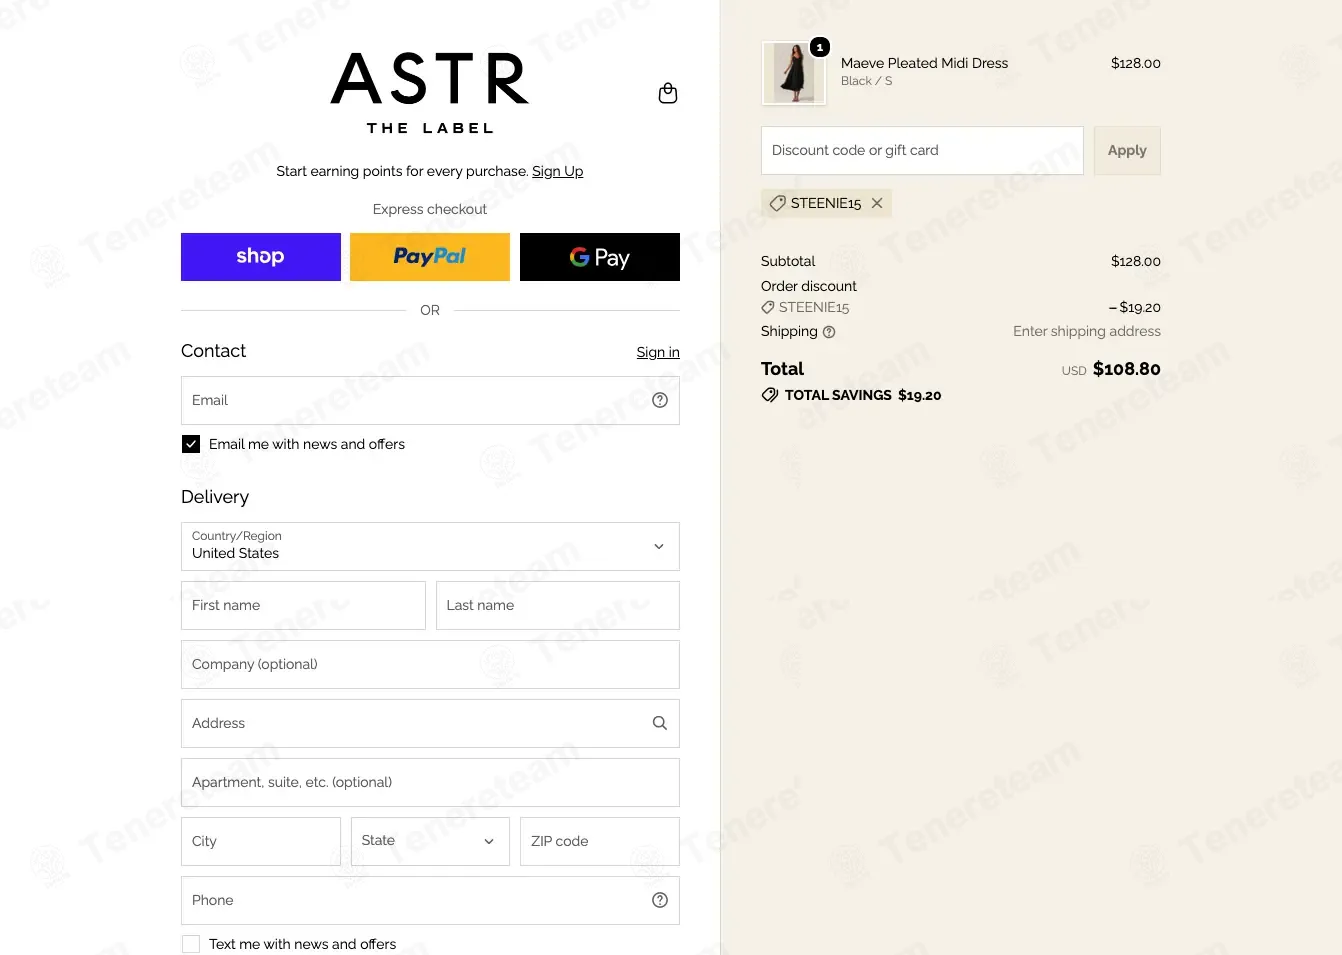Pay with Google Pay express button
This screenshot has height=955, width=1342.
click(x=600, y=257)
